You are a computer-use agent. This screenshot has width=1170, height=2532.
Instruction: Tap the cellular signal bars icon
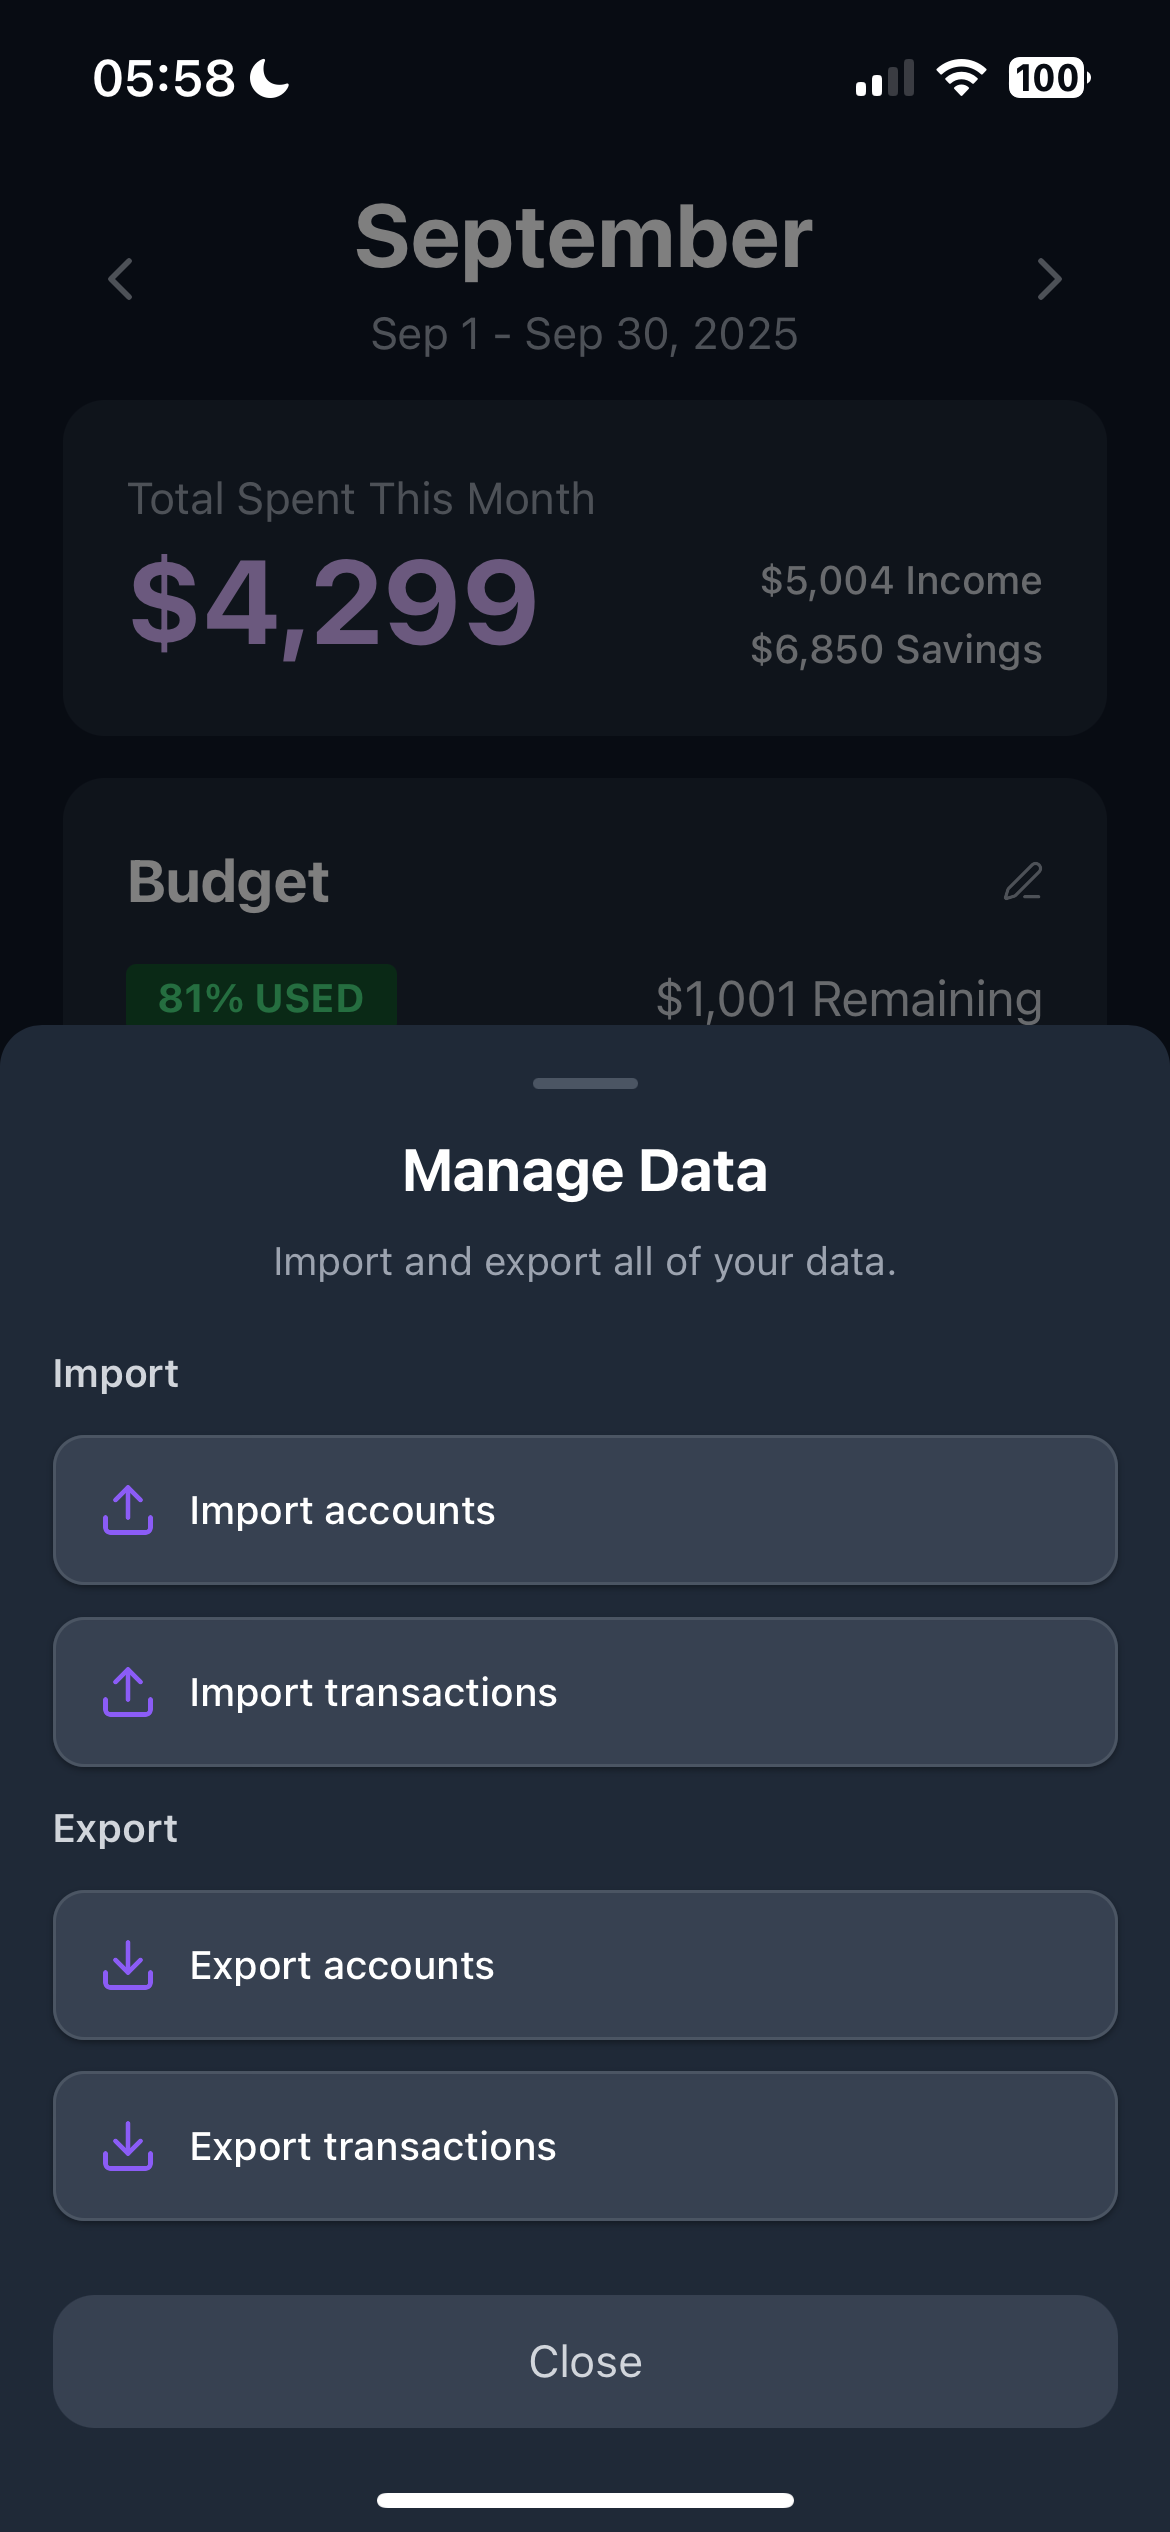[885, 78]
